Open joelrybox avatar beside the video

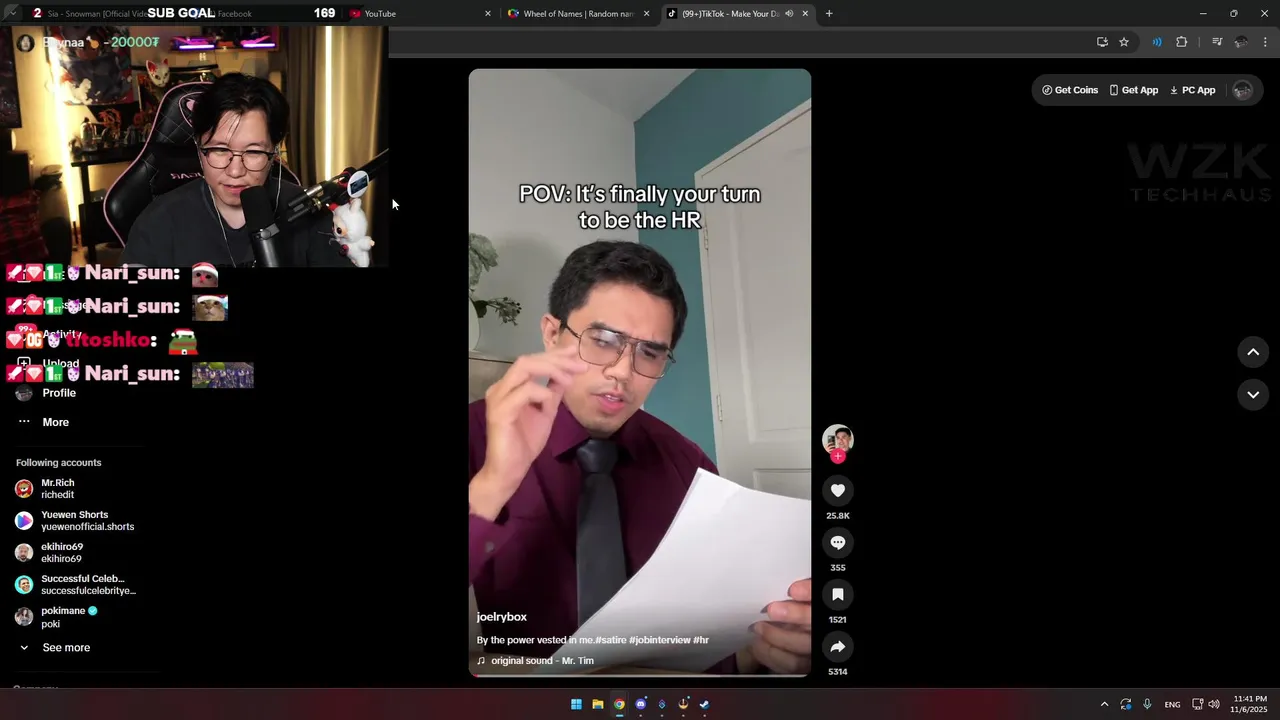click(838, 439)
